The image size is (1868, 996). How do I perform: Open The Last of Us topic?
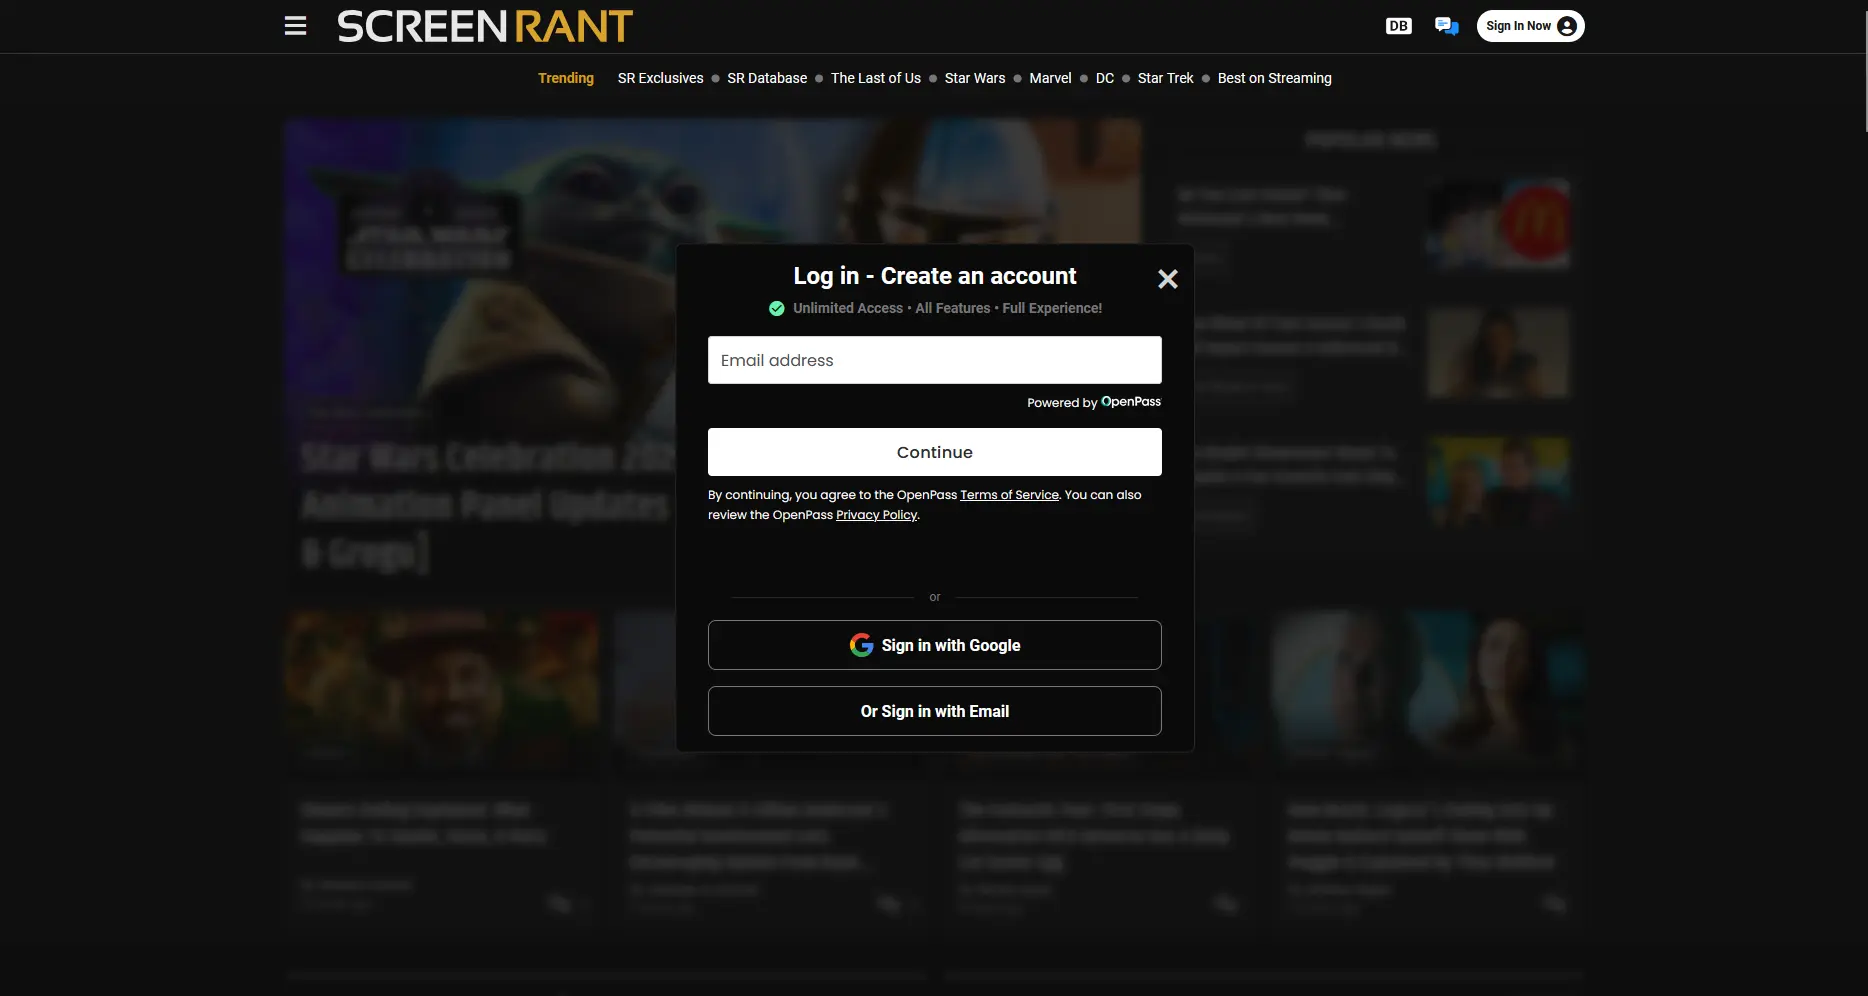(876, 78)
